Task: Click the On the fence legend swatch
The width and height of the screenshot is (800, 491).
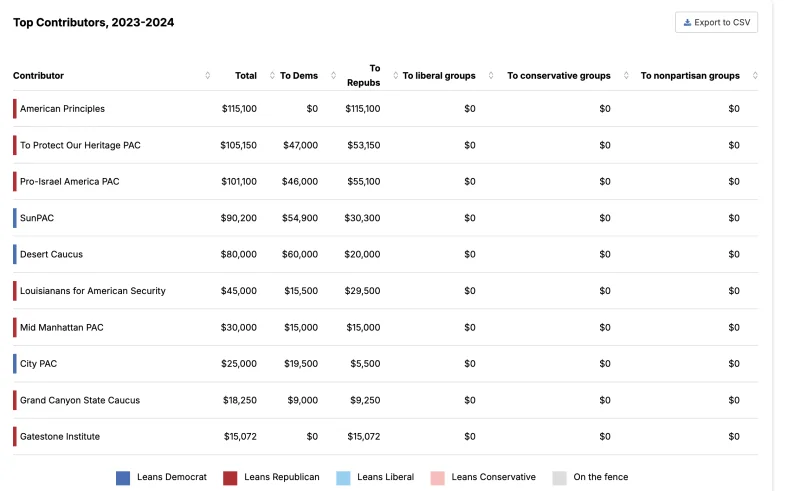Action: click(560, 478)
